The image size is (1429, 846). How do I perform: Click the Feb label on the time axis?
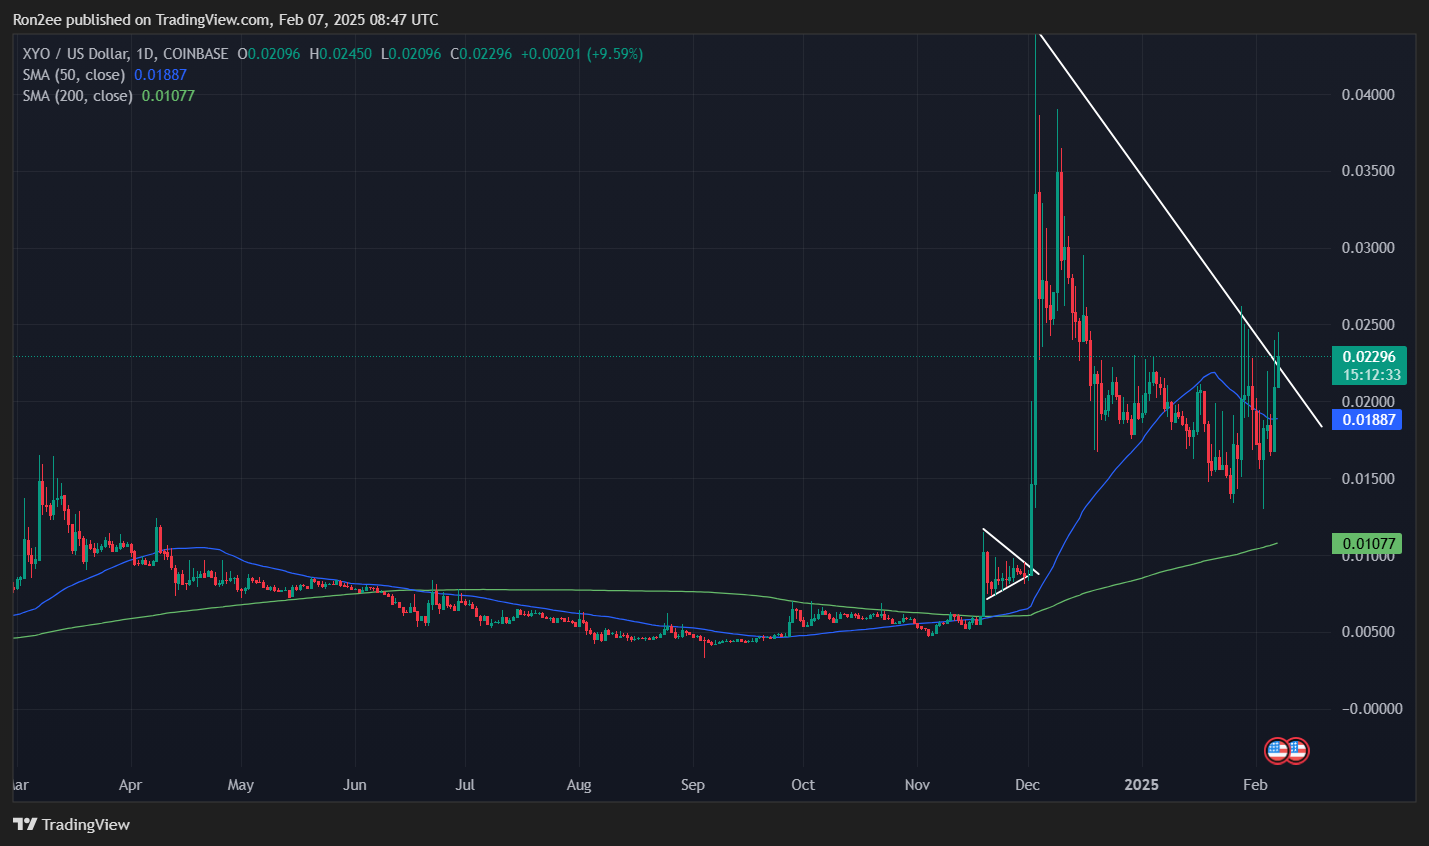point(1255,785)
